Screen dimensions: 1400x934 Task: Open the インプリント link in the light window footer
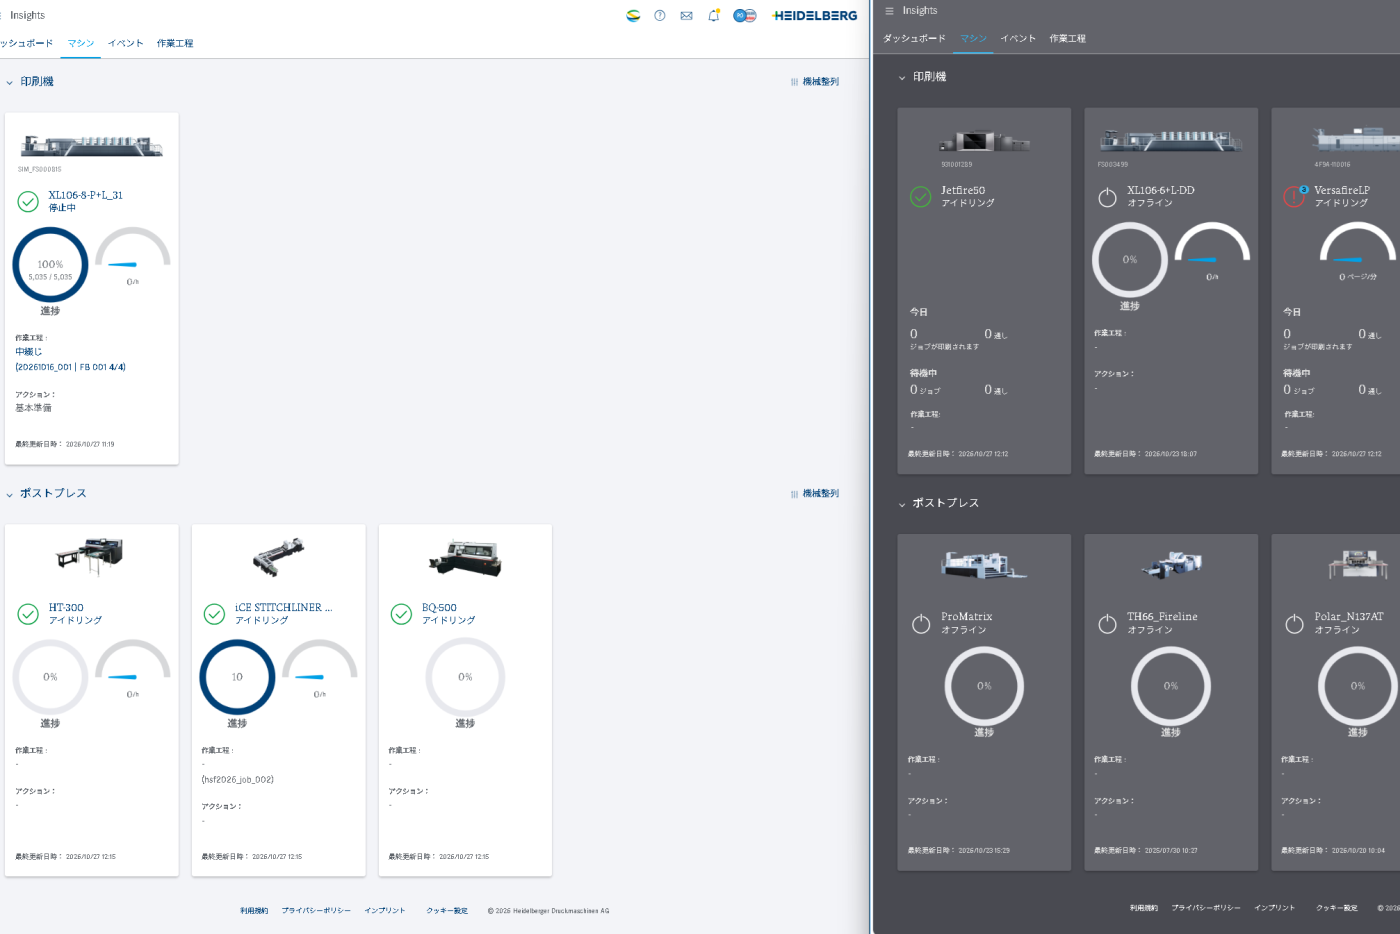coord(385,911)
